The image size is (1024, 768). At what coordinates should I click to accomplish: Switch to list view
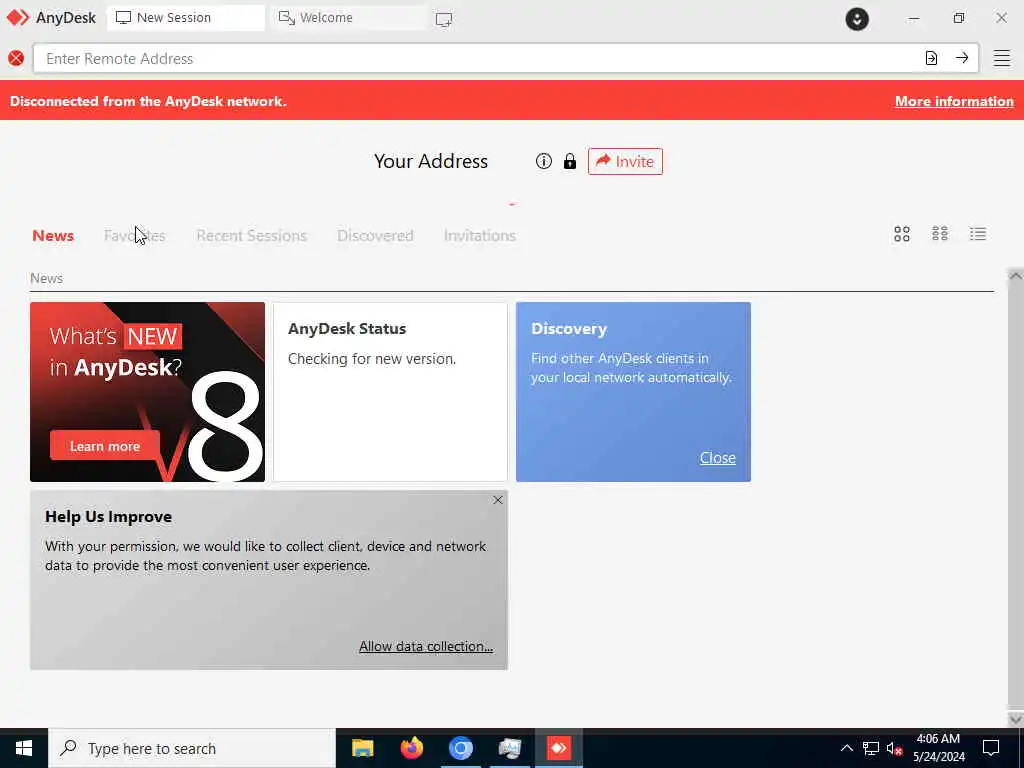978,234
